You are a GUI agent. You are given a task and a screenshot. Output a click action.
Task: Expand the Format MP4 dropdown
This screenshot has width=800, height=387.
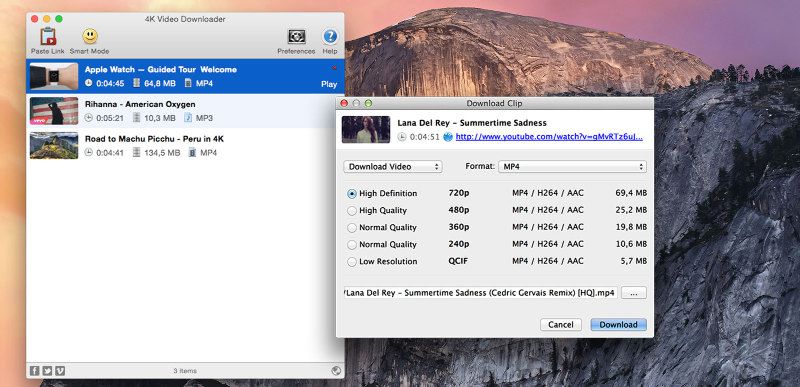click(572, 167)
